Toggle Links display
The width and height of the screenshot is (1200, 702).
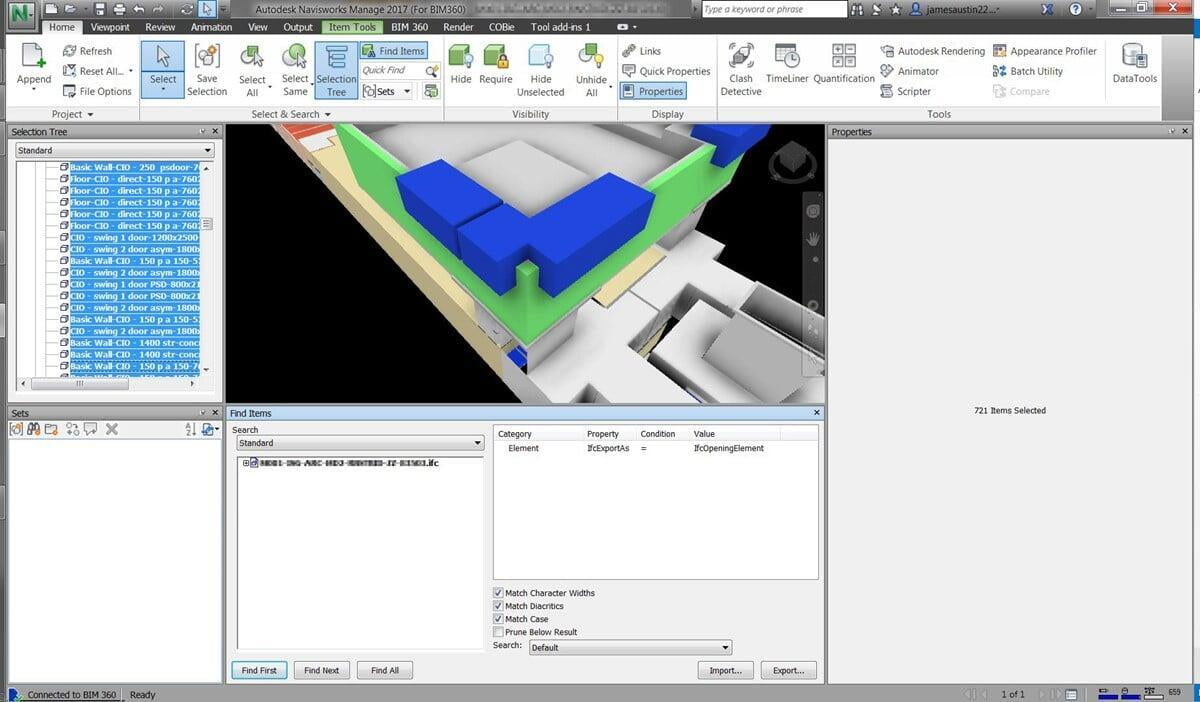641,51
